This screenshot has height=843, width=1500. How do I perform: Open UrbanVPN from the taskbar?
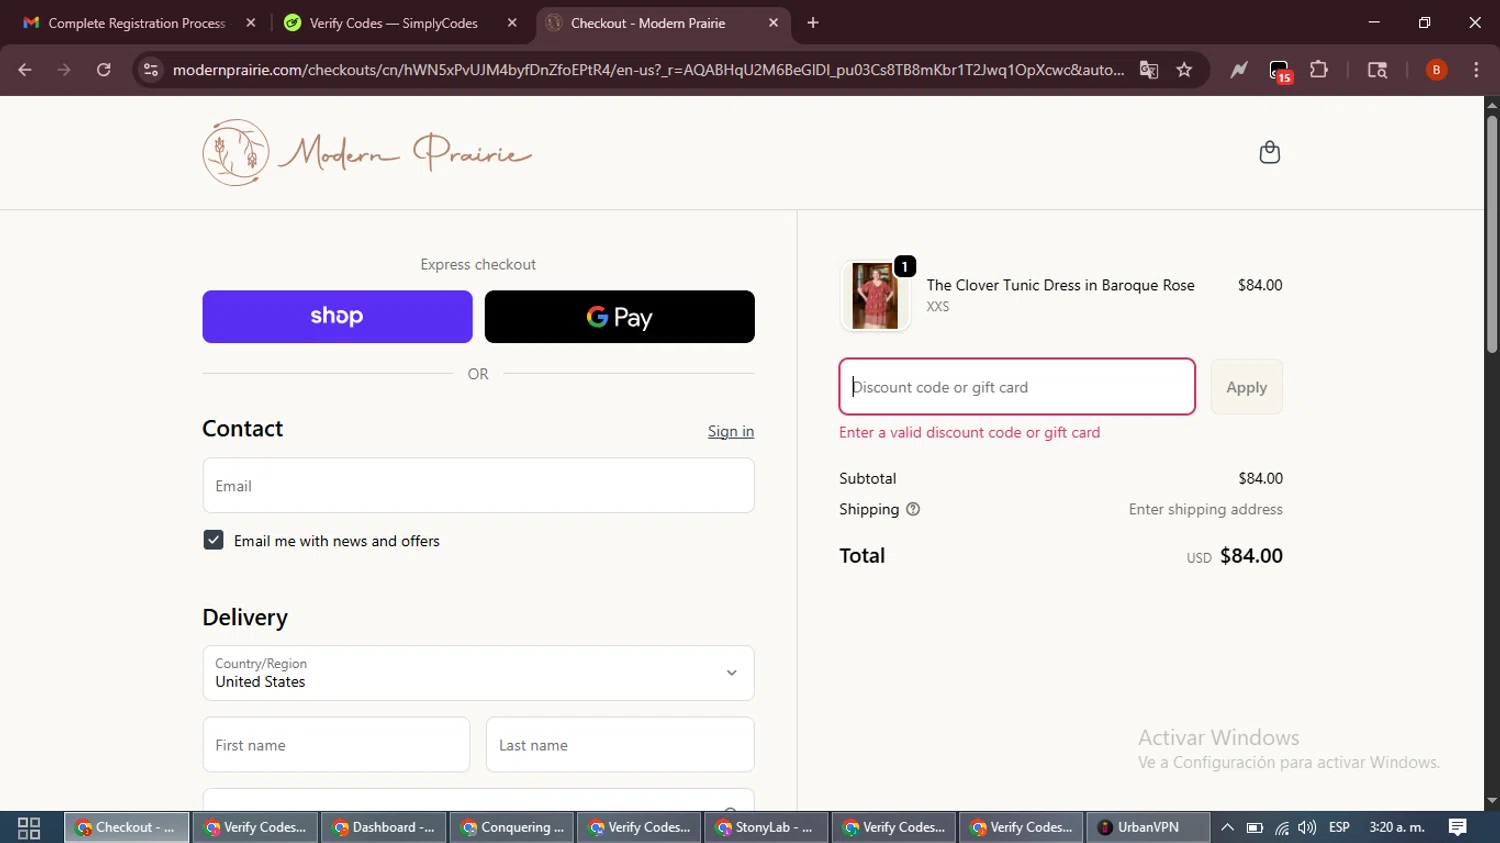click(1147, 827)
